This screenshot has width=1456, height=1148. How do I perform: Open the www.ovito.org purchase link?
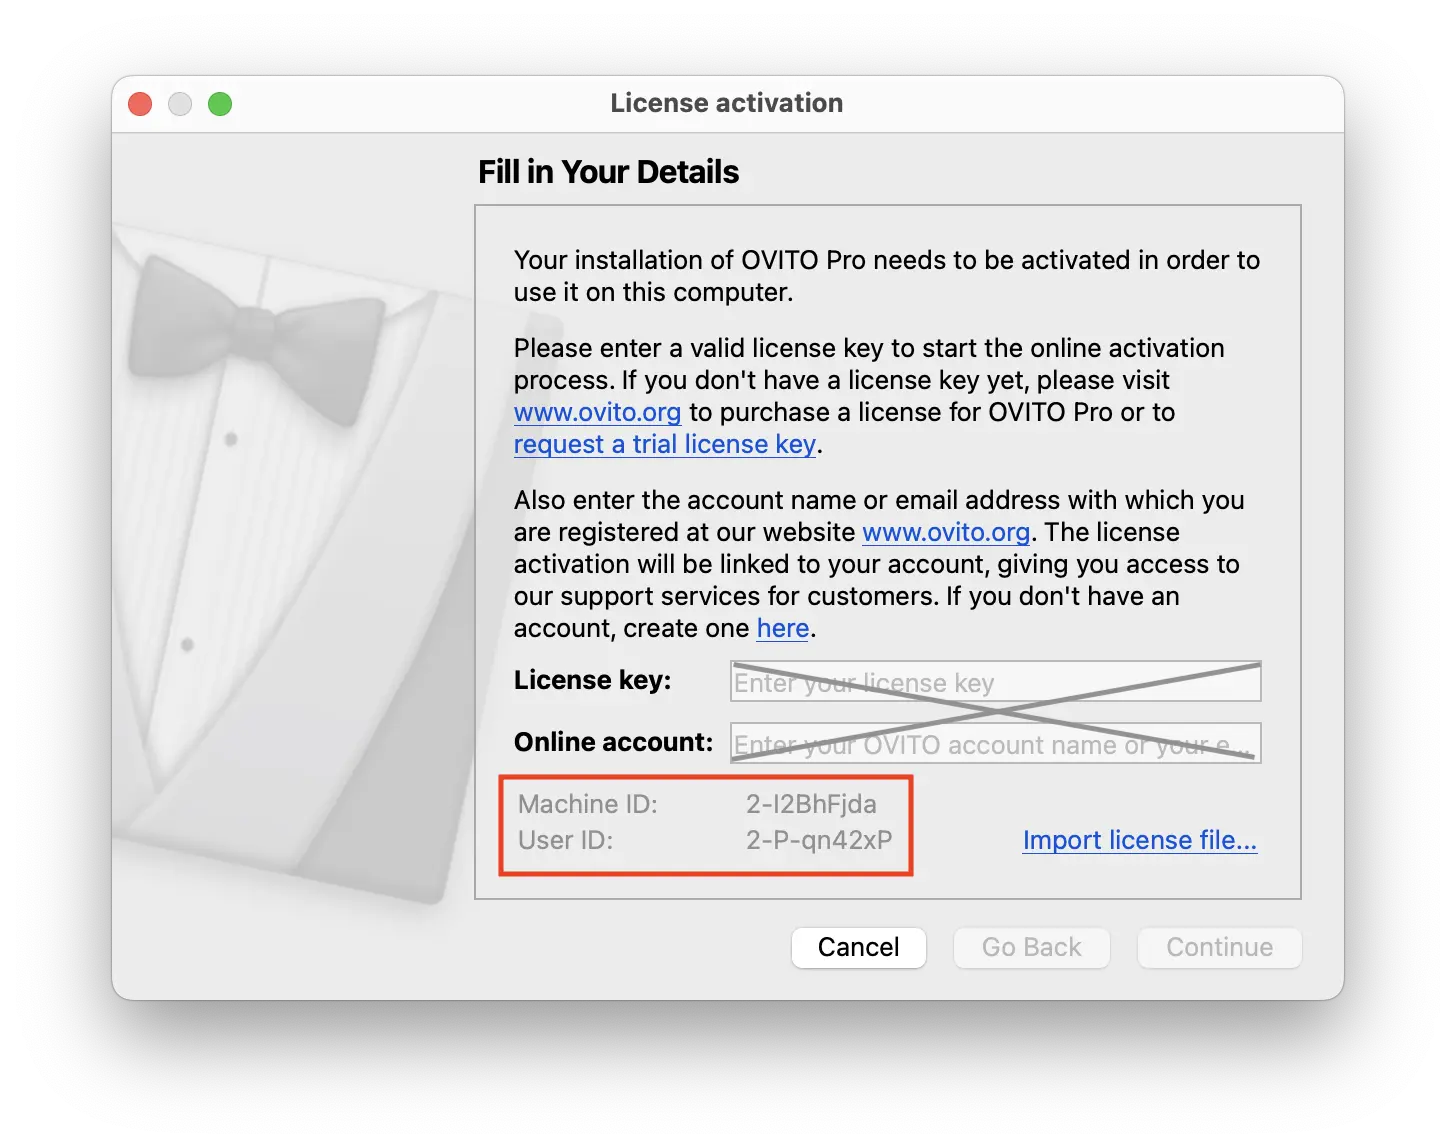pyautogui.click(x=597, y=412)
